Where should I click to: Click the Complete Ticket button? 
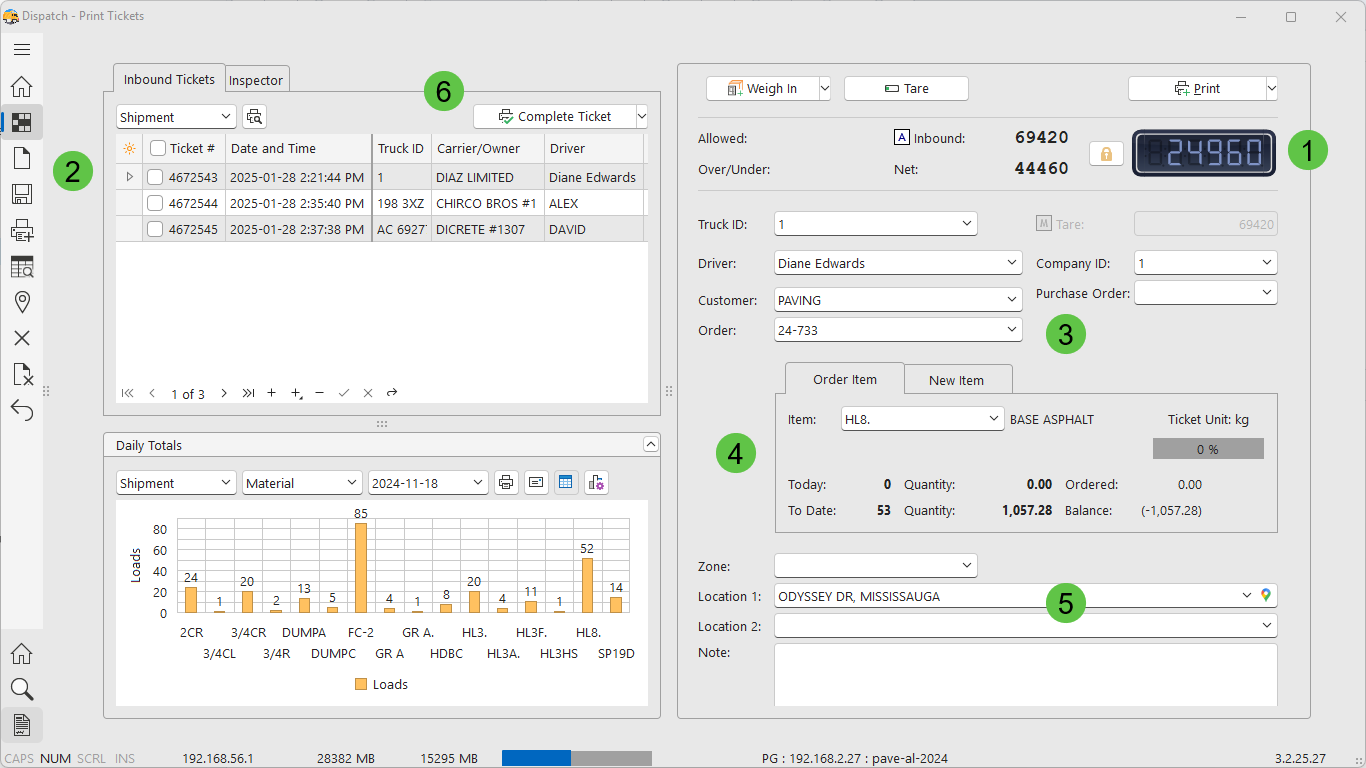point(554,117)
